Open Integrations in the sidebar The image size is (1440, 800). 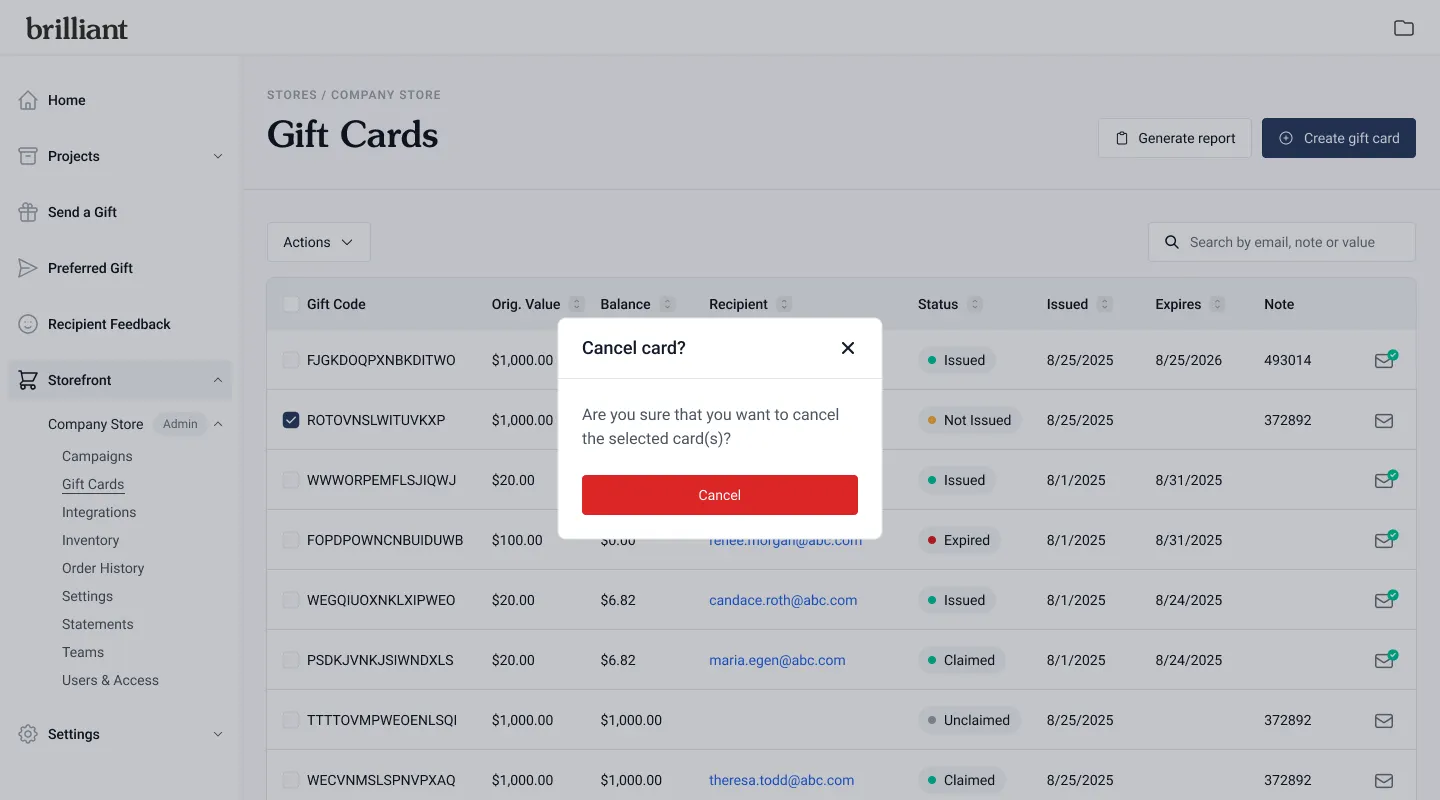(x=99, y=512)
